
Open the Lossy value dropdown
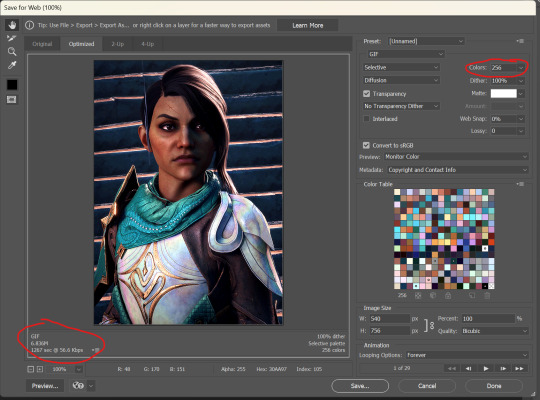(521, 131)
